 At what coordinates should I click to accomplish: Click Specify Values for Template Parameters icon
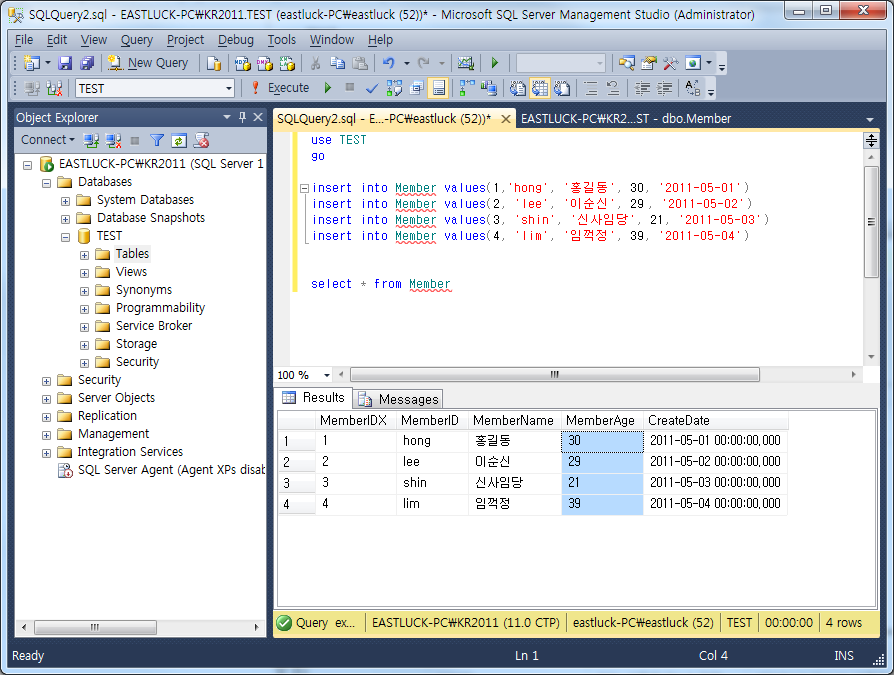coord(693,88)
